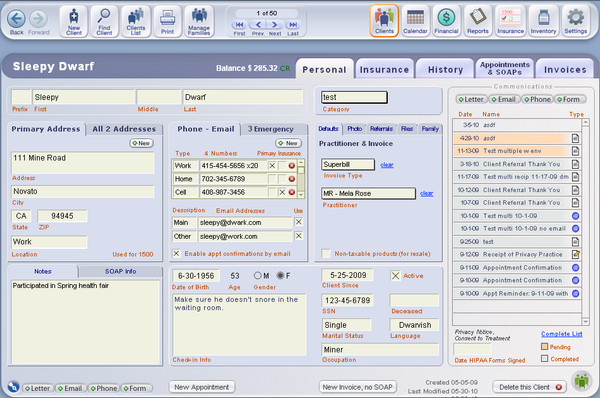Open the Clients module
Image resolution: width=600 pixels, height=398 pixels.
pos(384,21)
